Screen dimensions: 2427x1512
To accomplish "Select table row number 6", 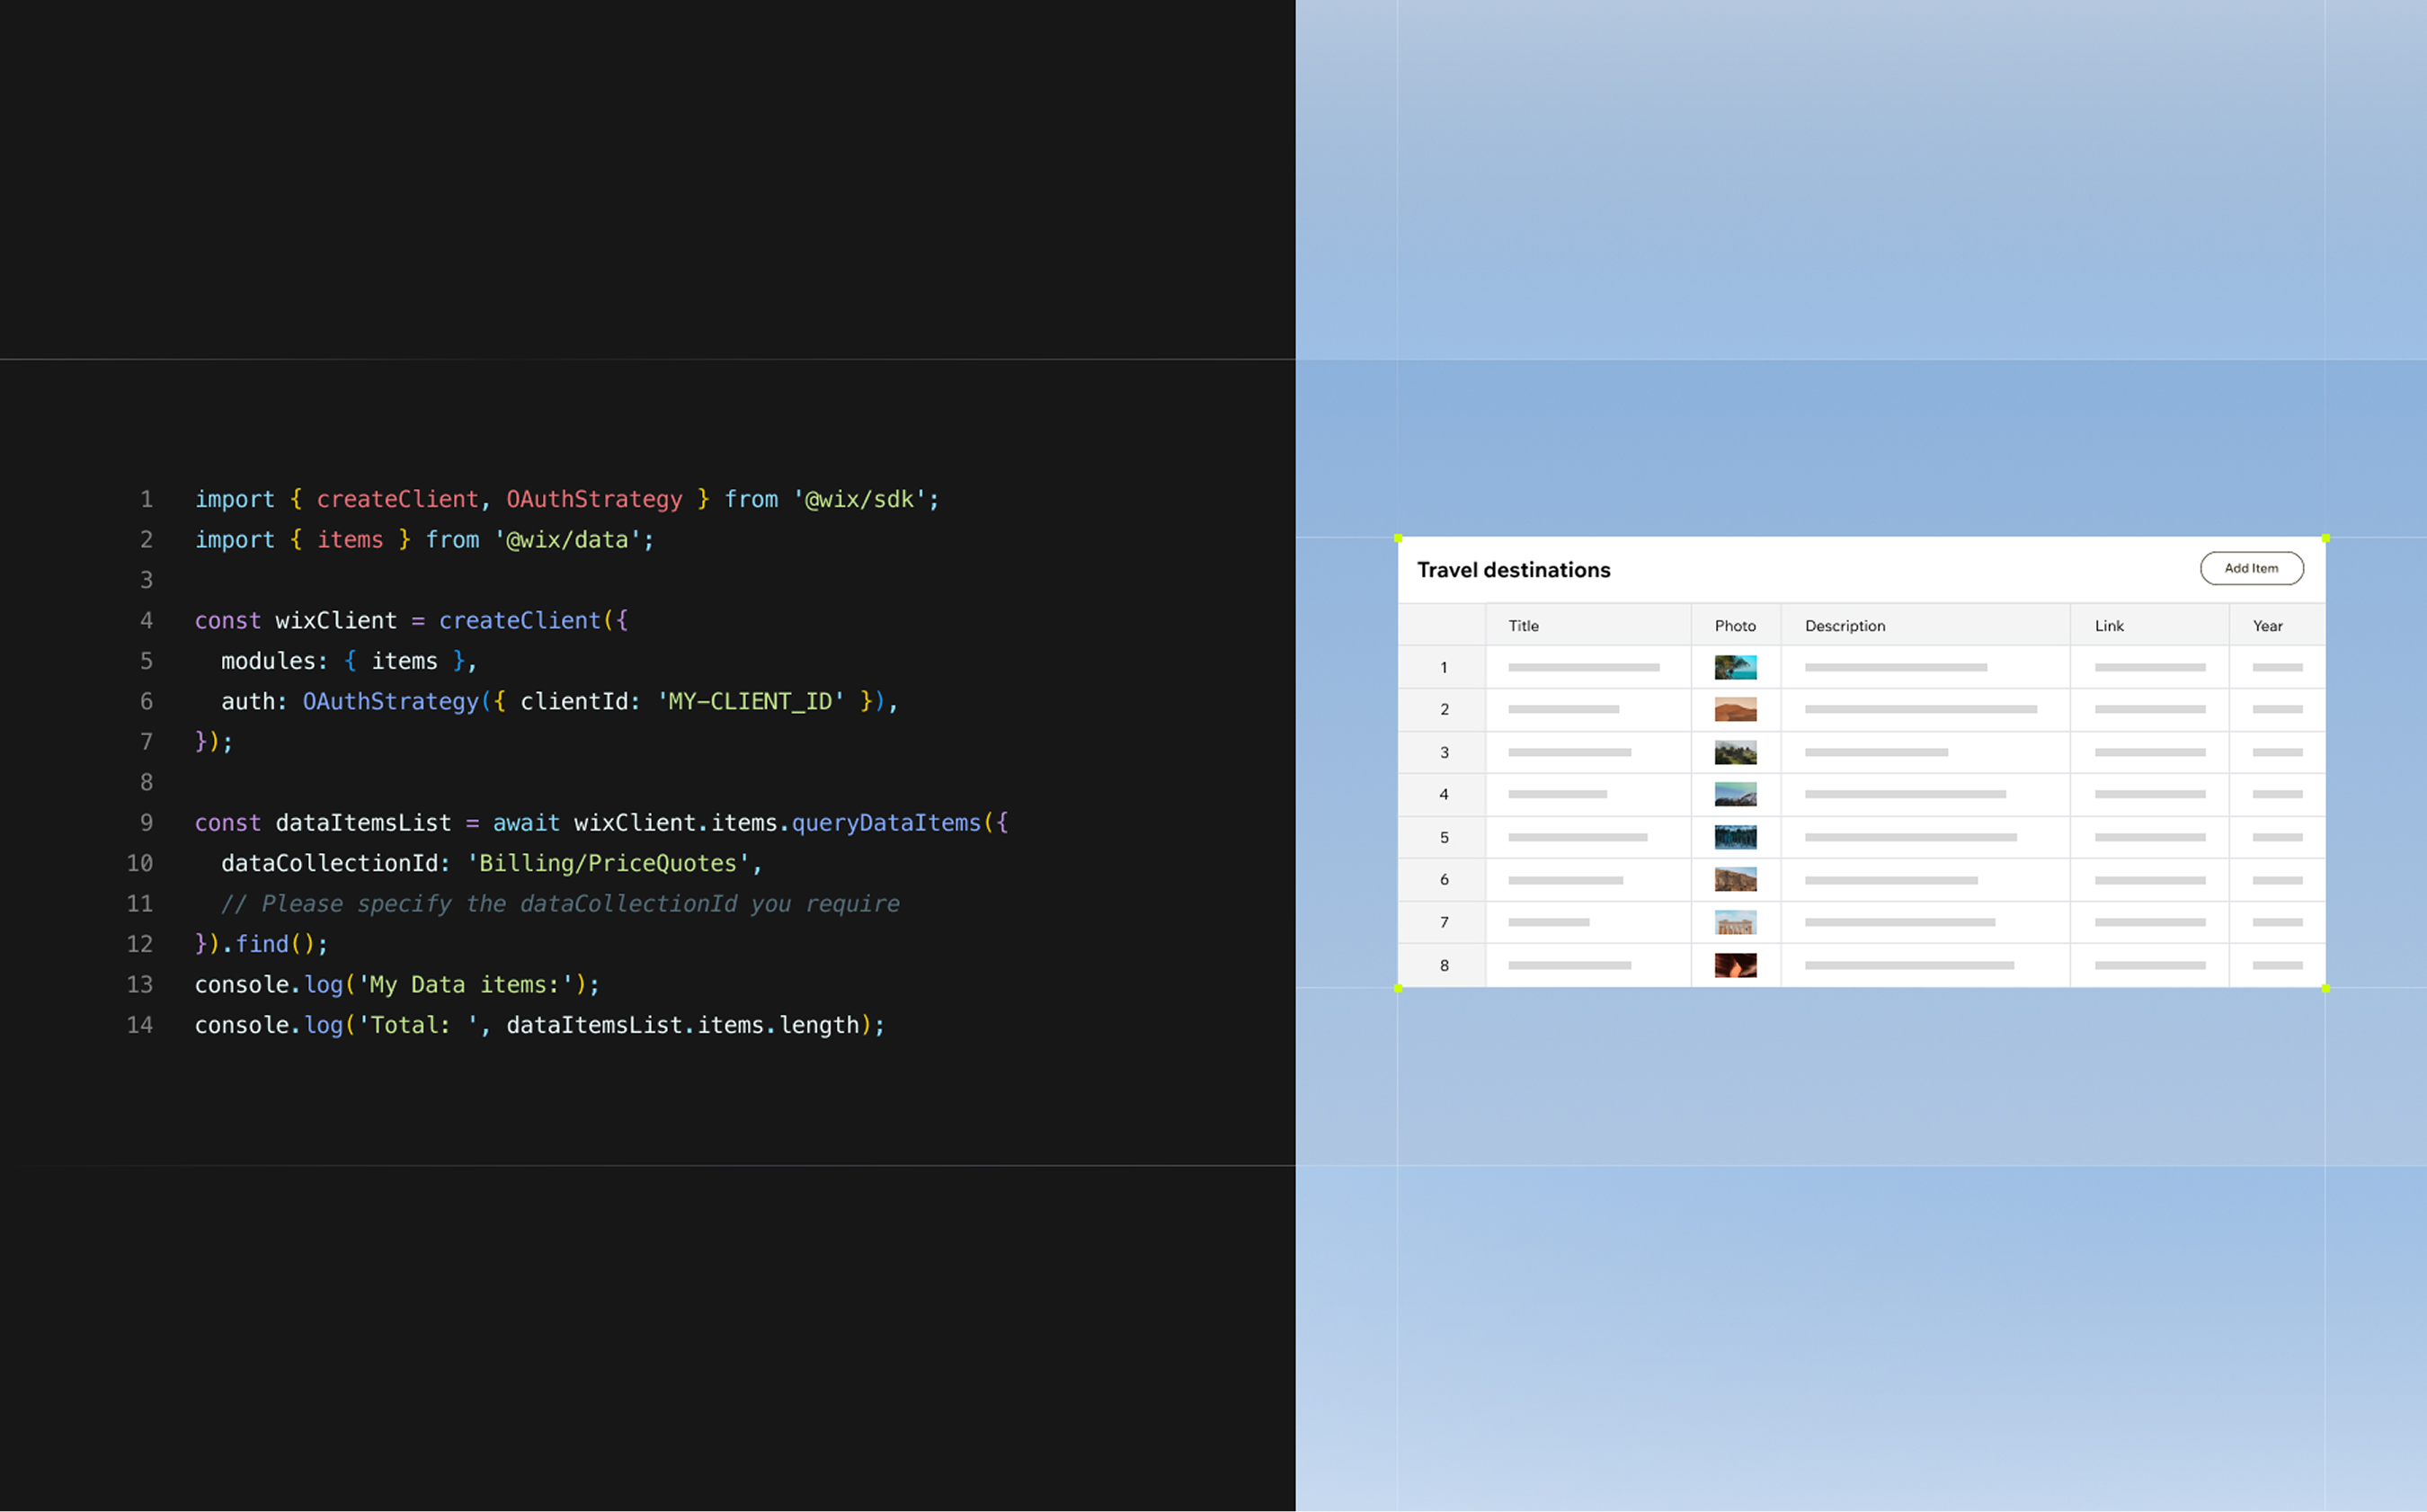I will (1443, 880).
